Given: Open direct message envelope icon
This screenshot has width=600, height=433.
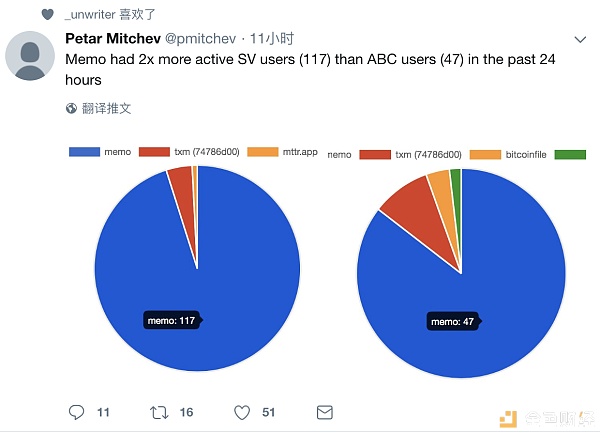Looking at the screenshot, I should [325, 412].
